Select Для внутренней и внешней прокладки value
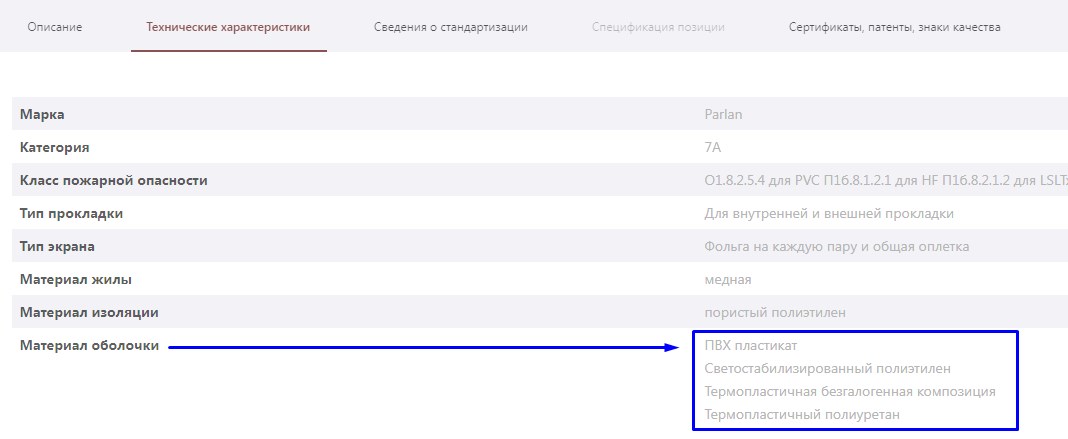1068x439 pixels. [829, 214]
